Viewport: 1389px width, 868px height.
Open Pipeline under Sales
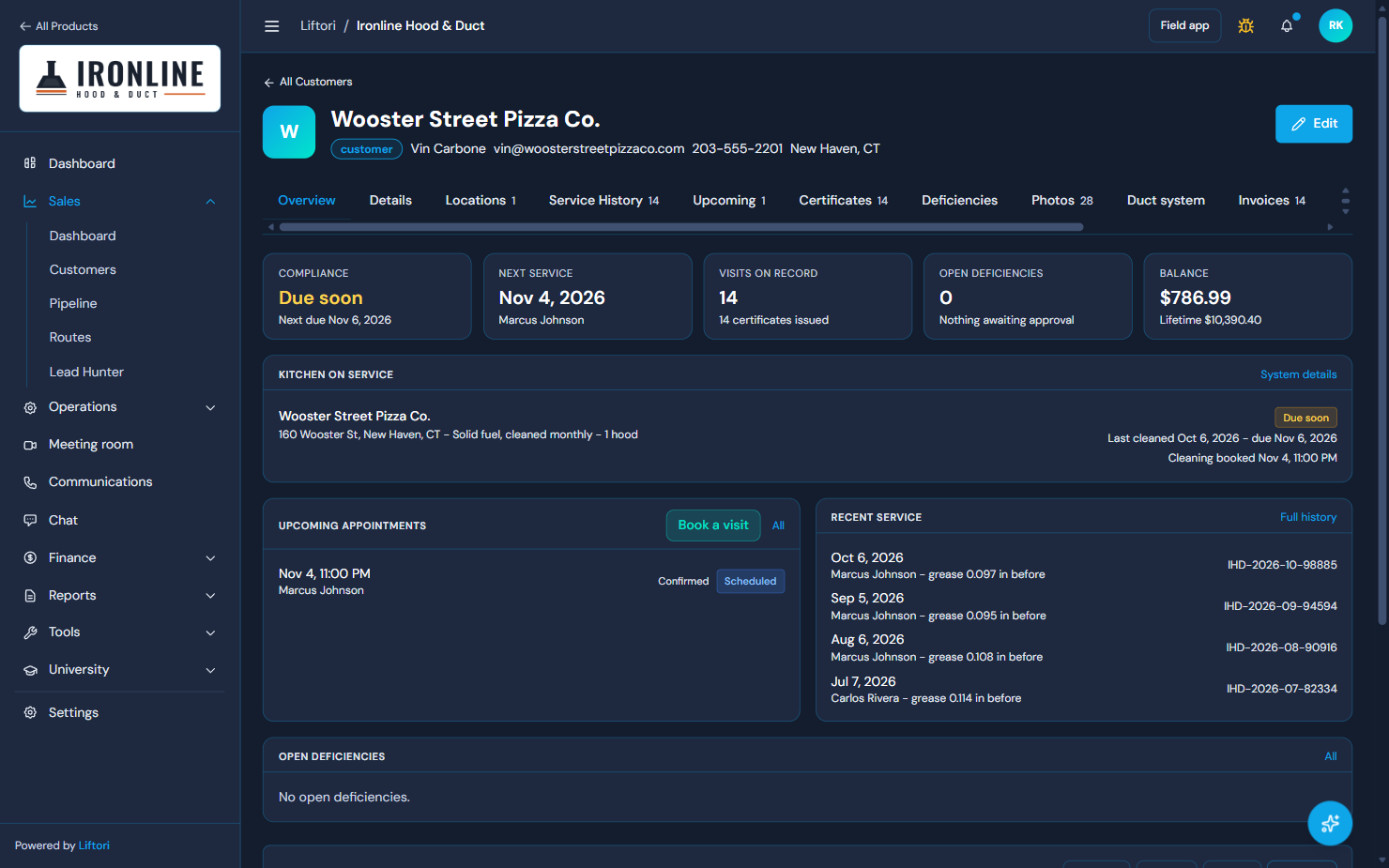(x=73, y=303)
